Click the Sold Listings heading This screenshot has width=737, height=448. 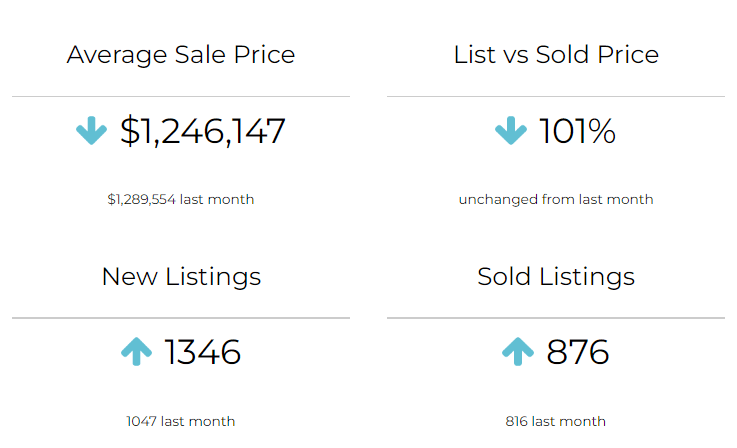(556, 276)
